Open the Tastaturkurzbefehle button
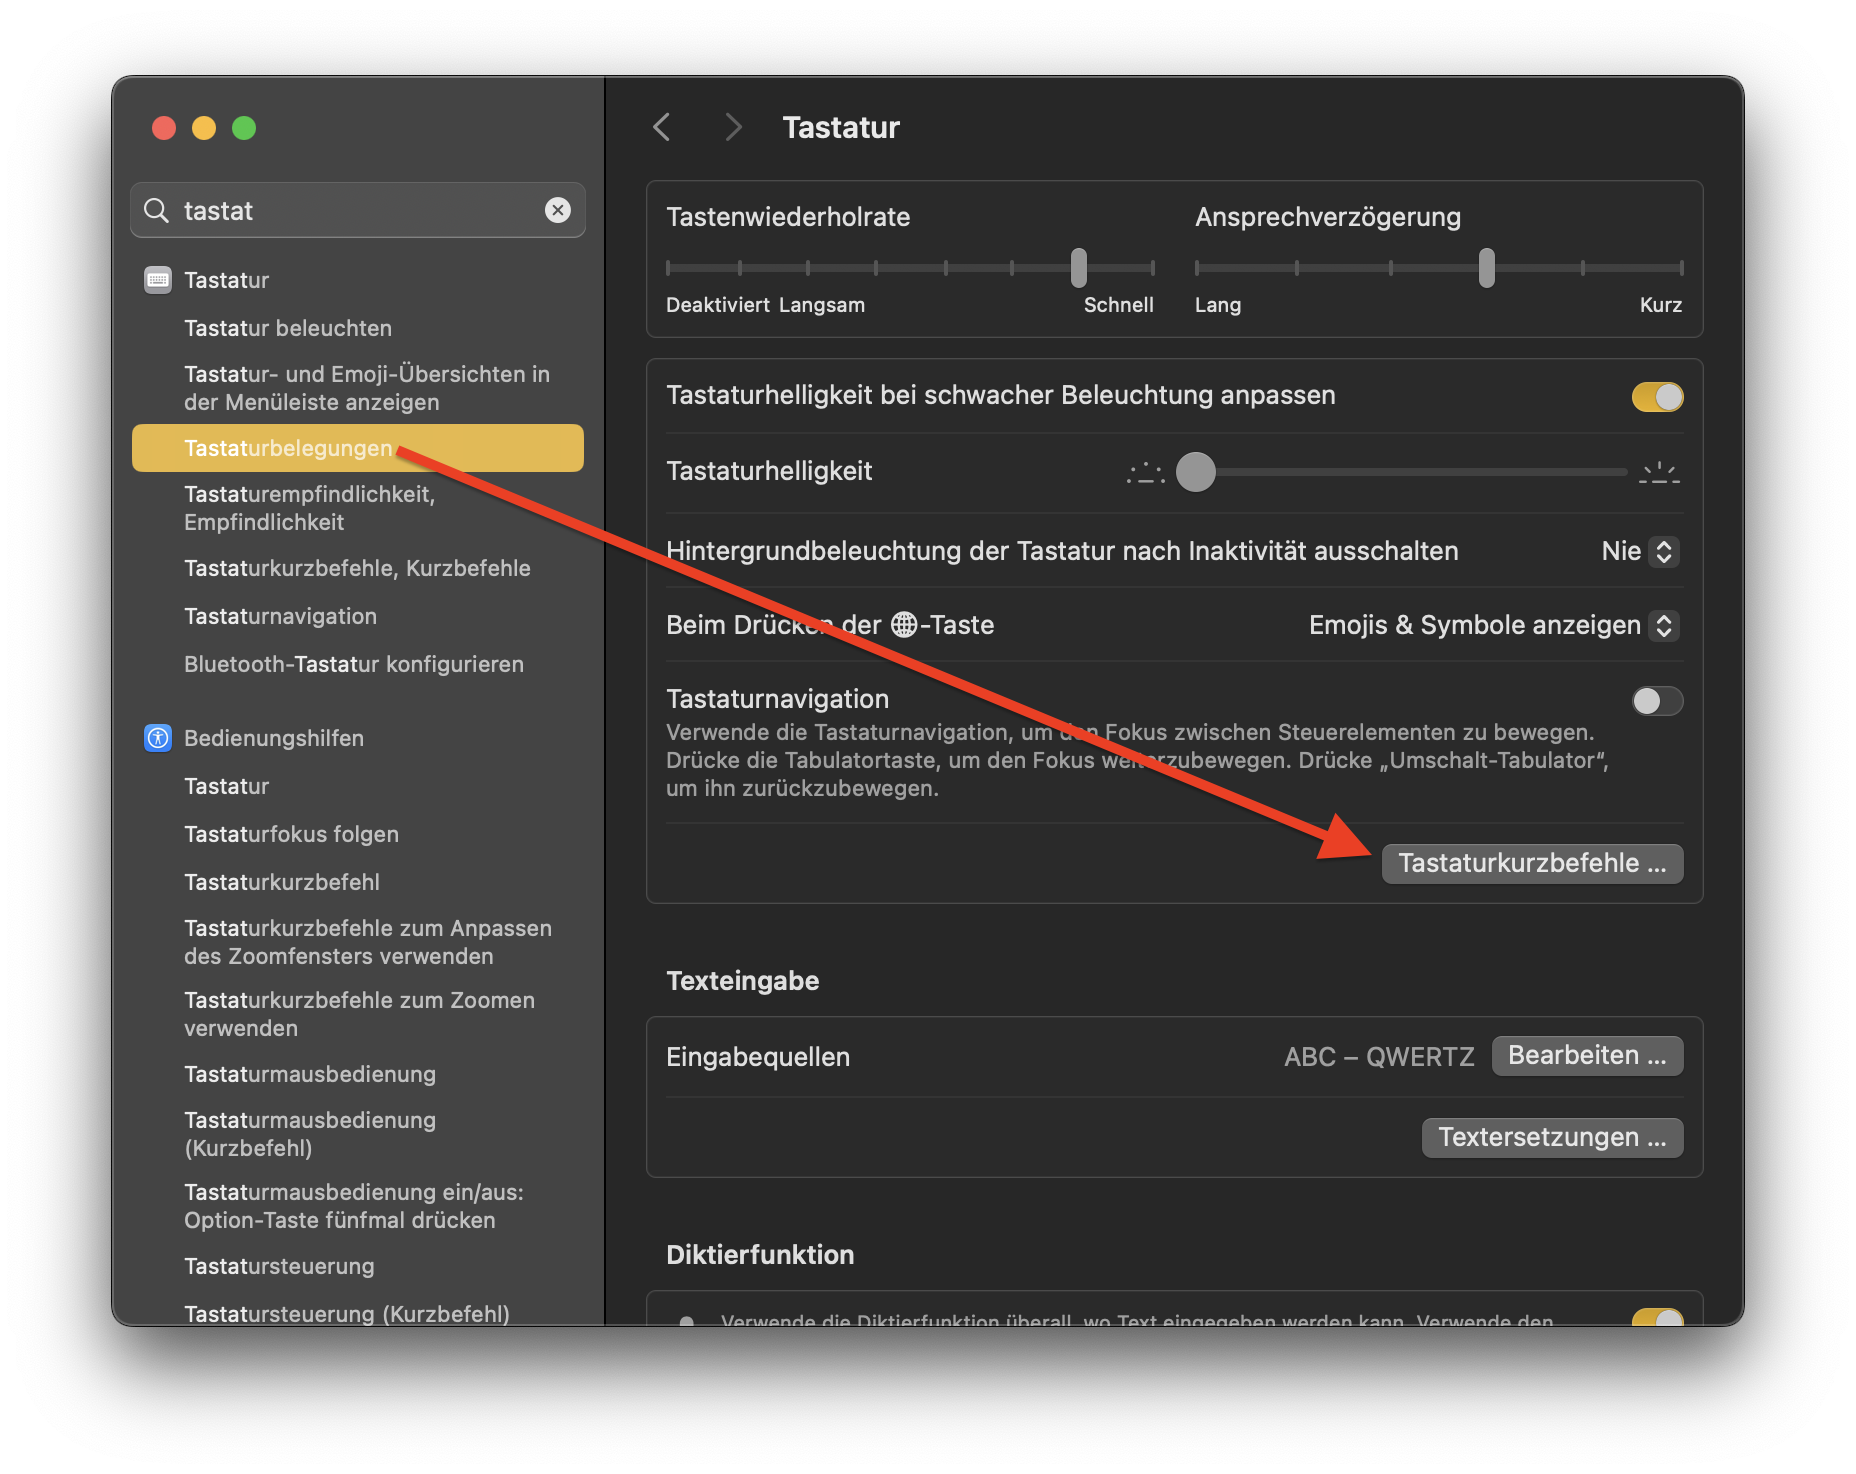Image resolution: width=1856 pixels, height=1474 pixels. click(x=1532, y=863)
